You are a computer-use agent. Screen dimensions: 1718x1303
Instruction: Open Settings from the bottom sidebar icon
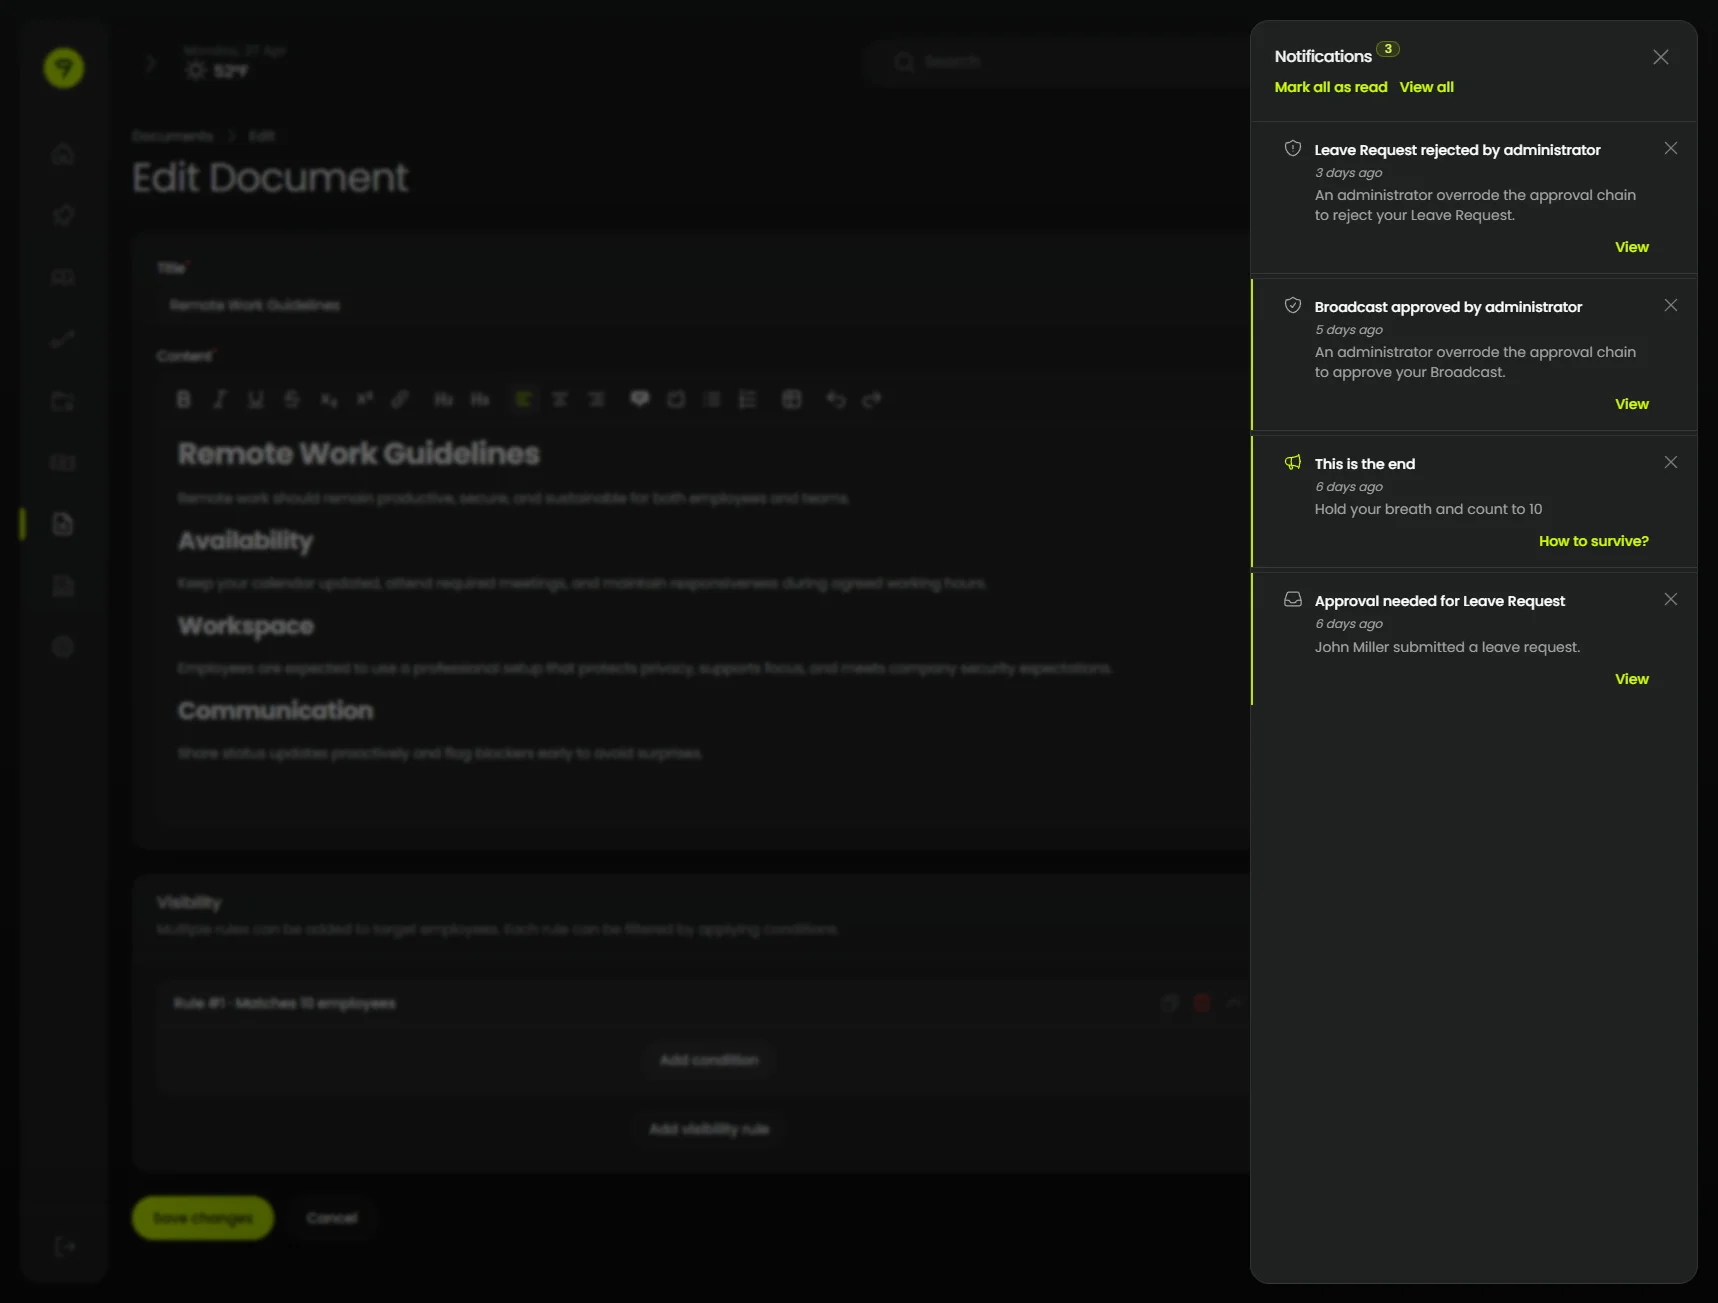coord(64,647)
